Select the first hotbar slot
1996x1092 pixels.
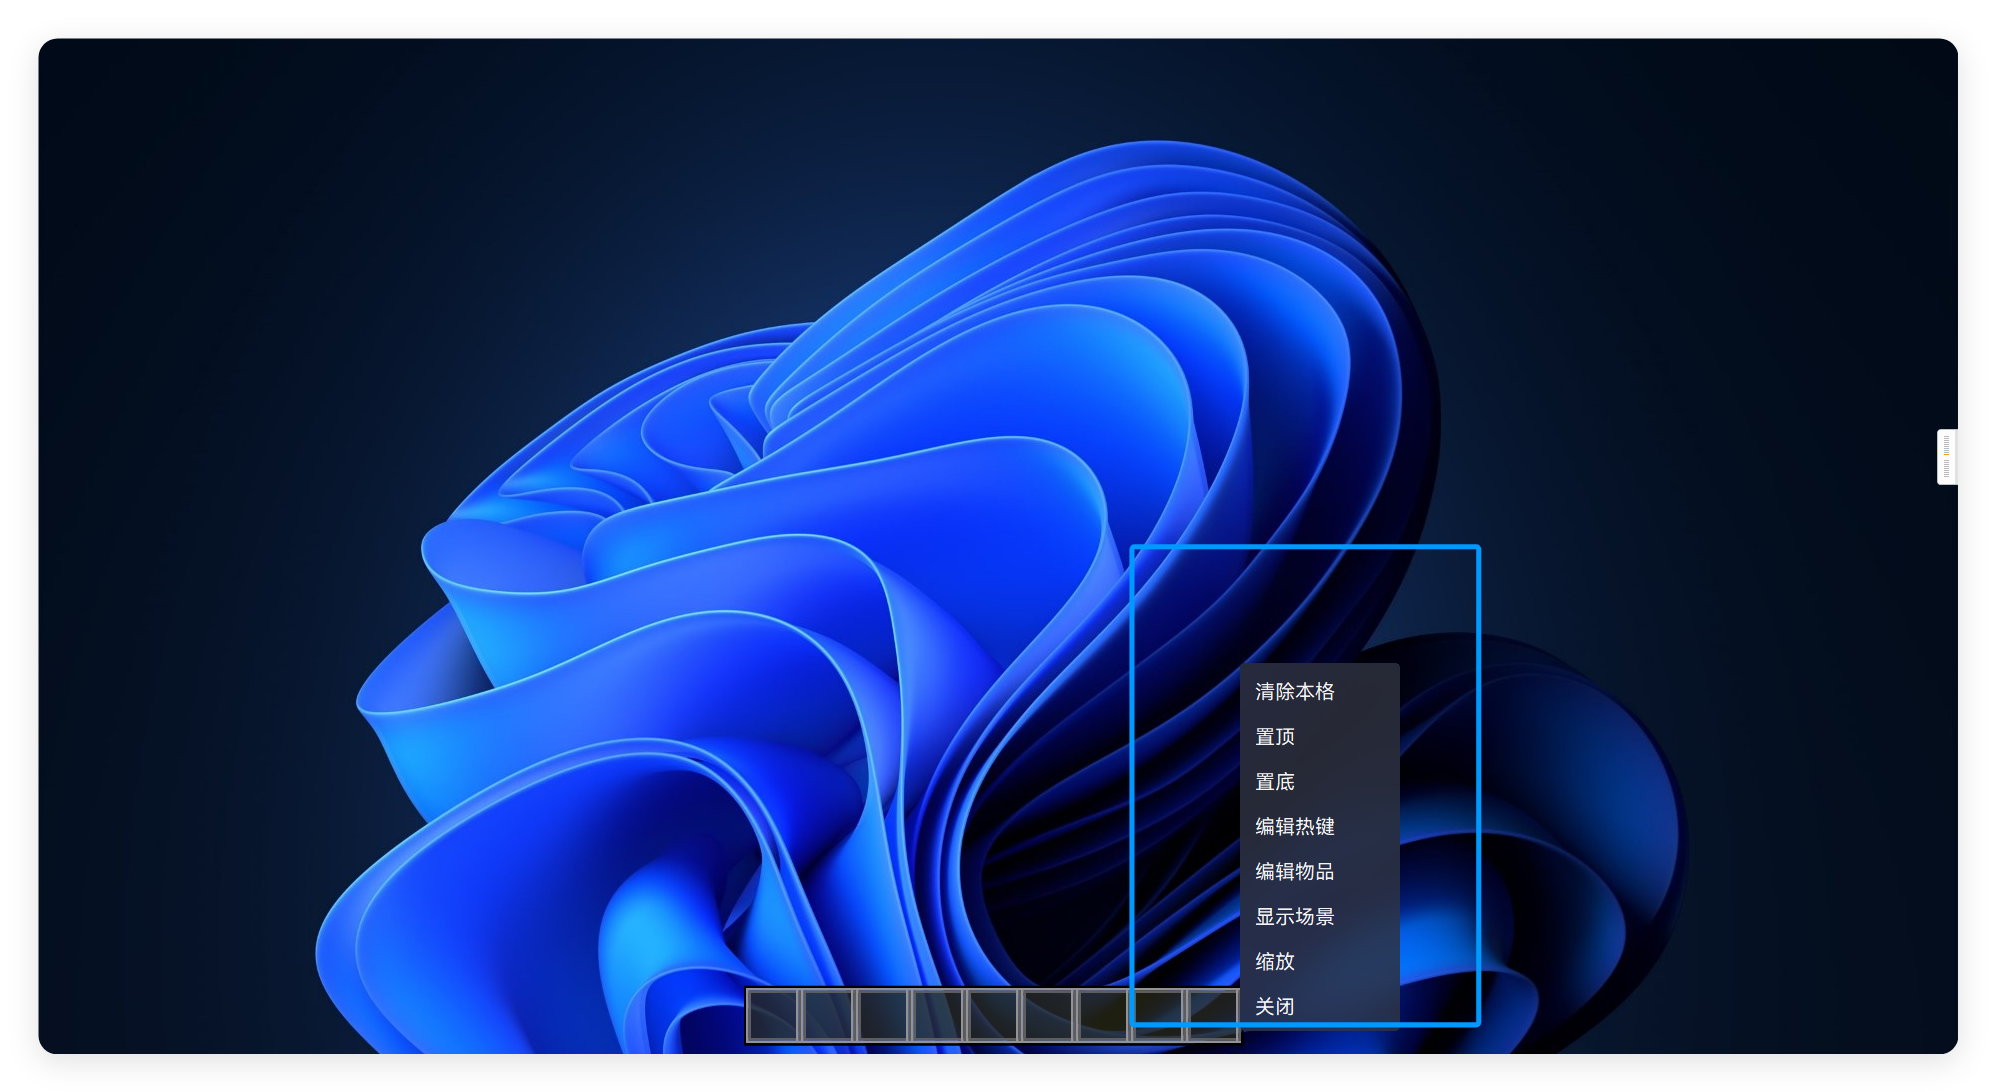click(x=774, y=1015)
